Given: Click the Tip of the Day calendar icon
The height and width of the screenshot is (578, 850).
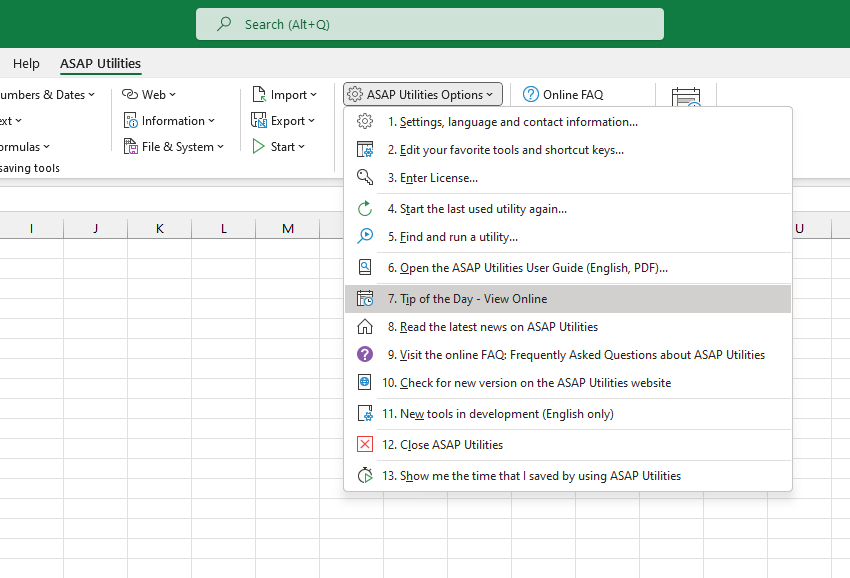Looking at the screenshot, I should tap(365, 298).
